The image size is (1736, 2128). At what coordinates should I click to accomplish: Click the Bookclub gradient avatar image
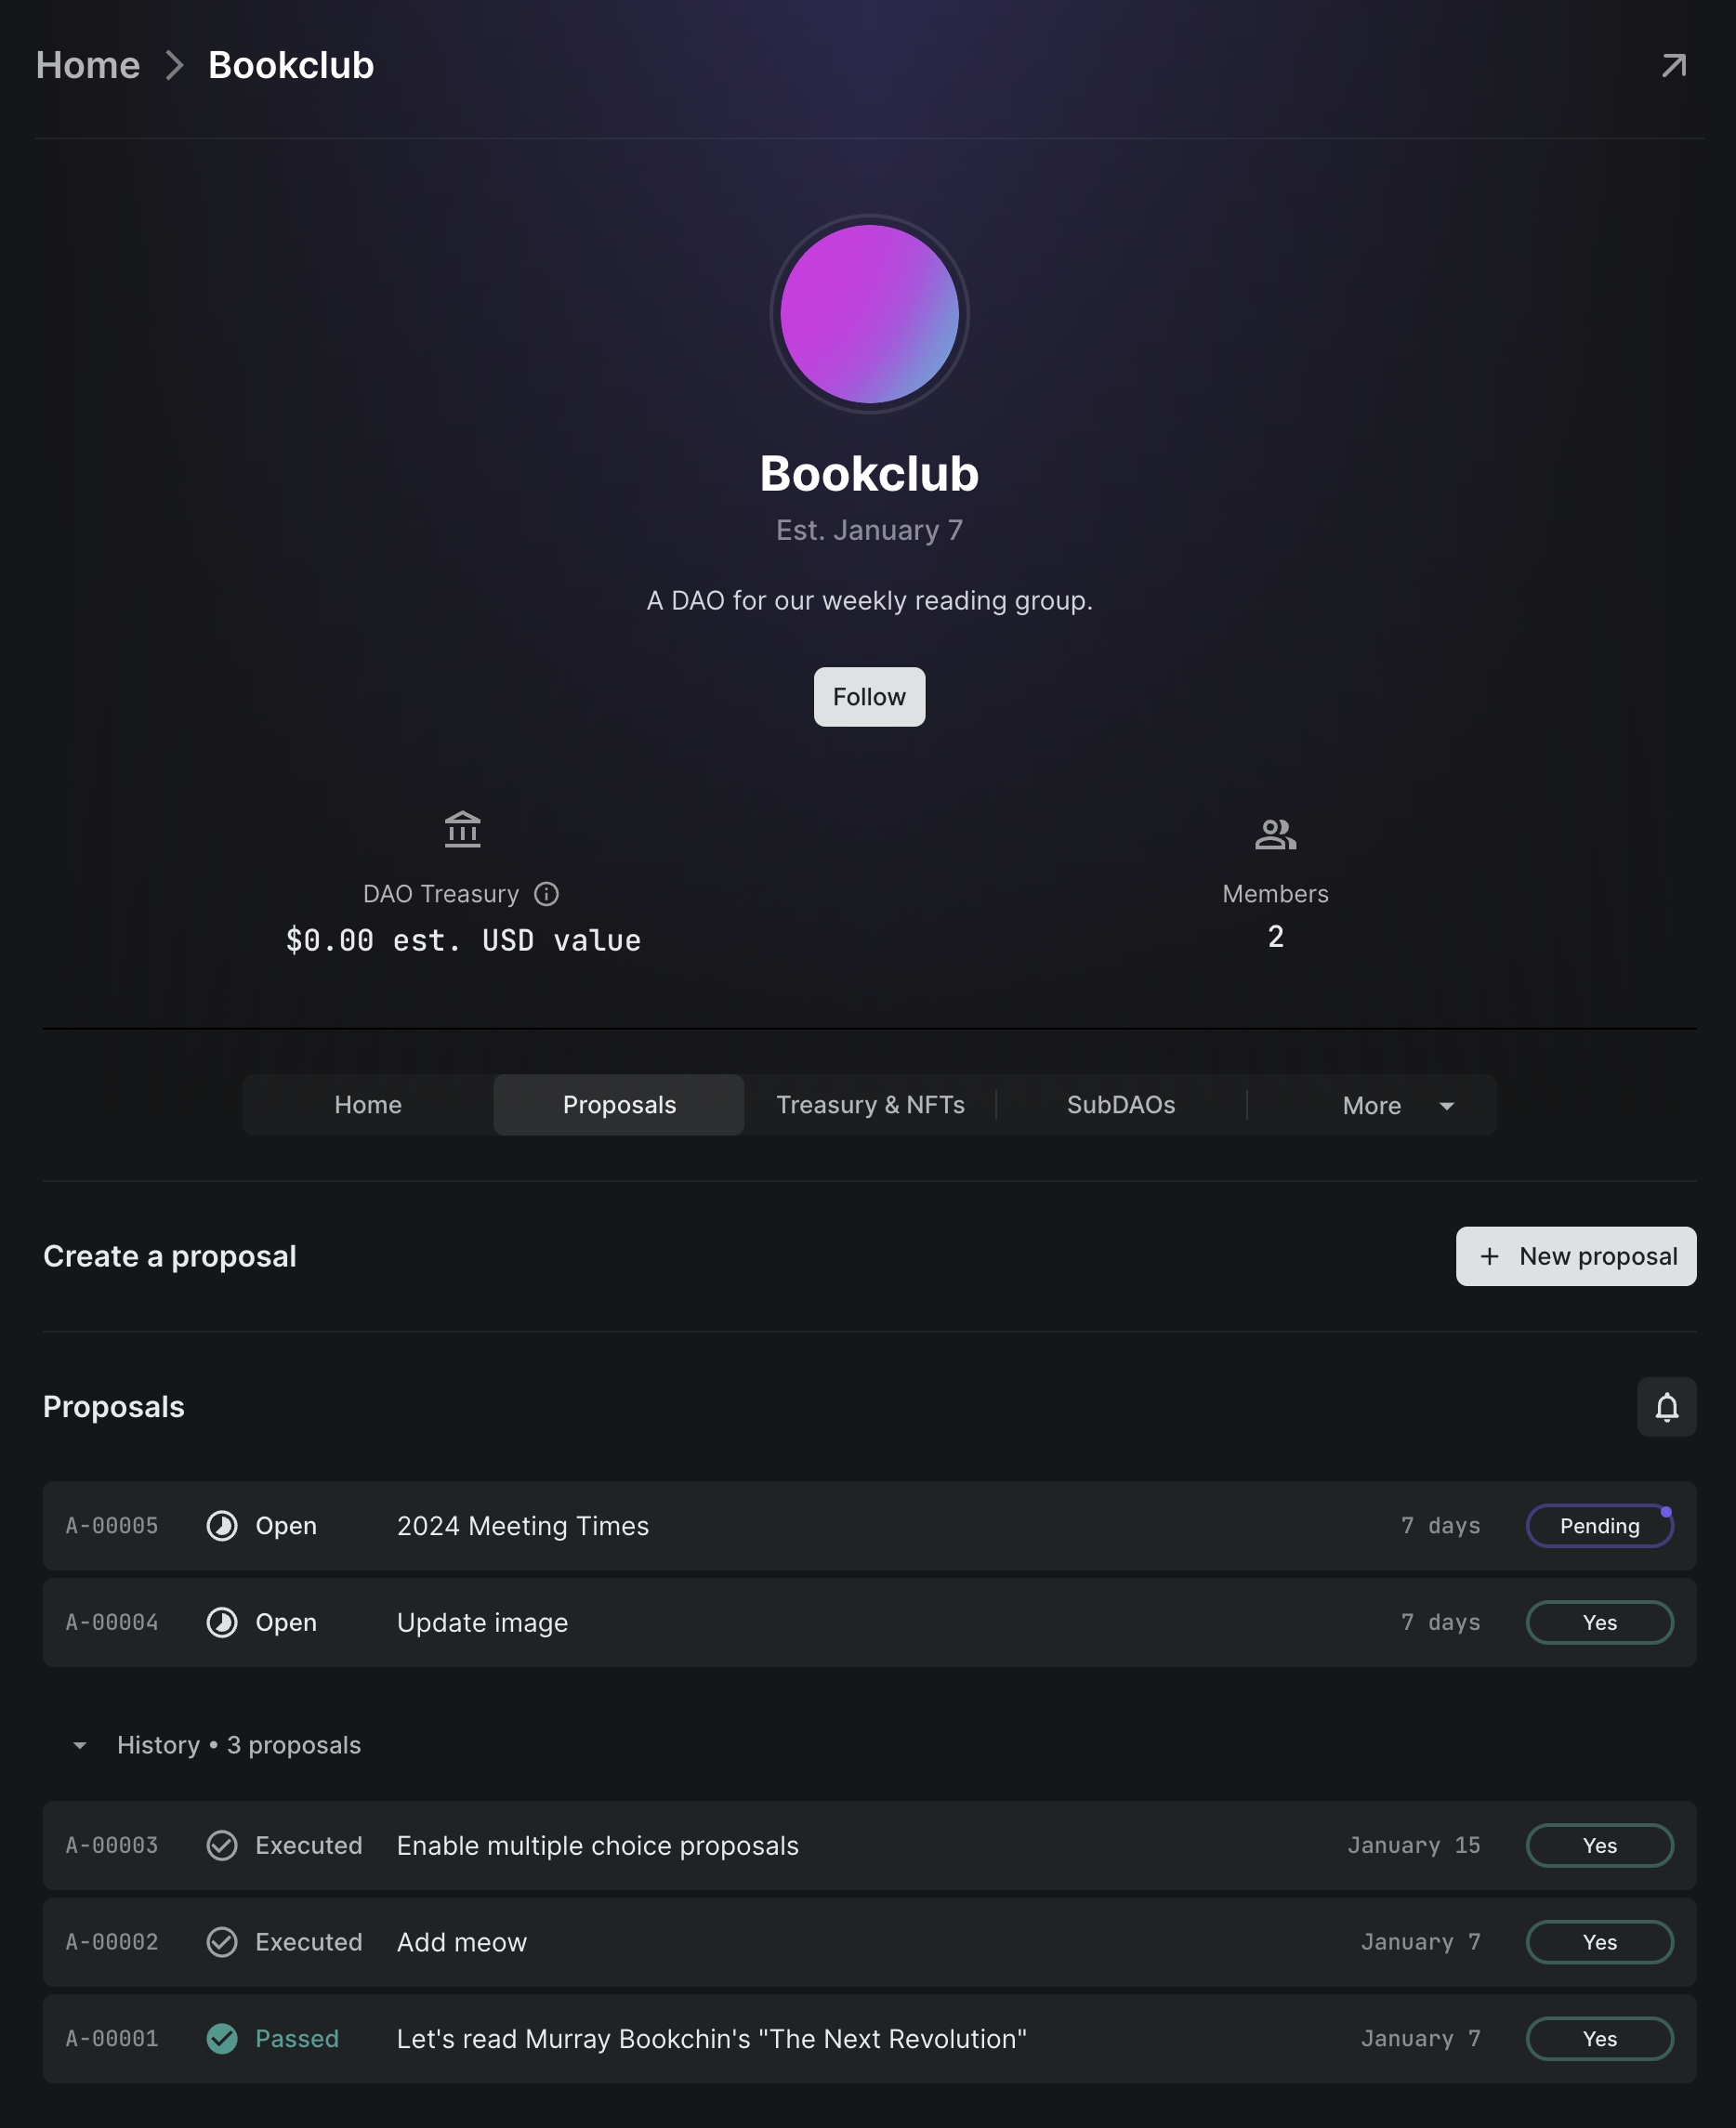click(869, 314)
